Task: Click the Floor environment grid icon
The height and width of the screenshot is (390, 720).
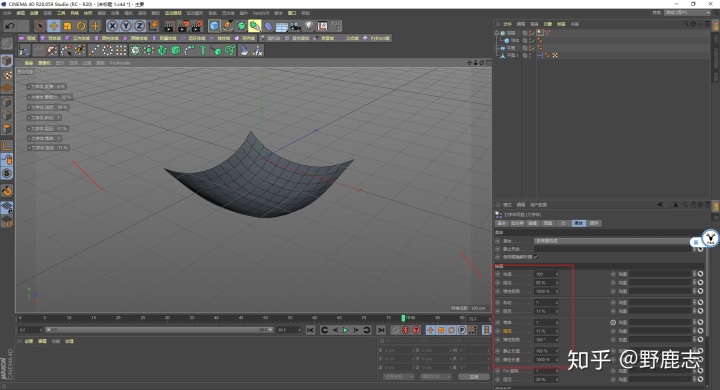Action: click(281, 26)
